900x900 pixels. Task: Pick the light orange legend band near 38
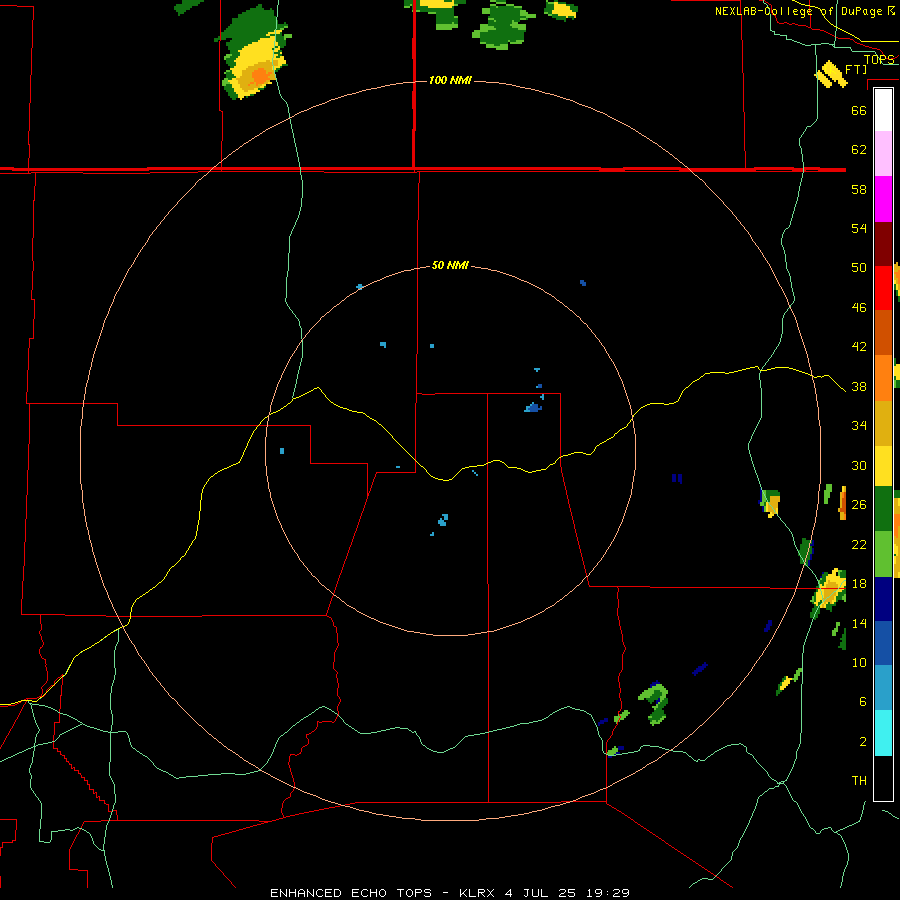point(883,378)
